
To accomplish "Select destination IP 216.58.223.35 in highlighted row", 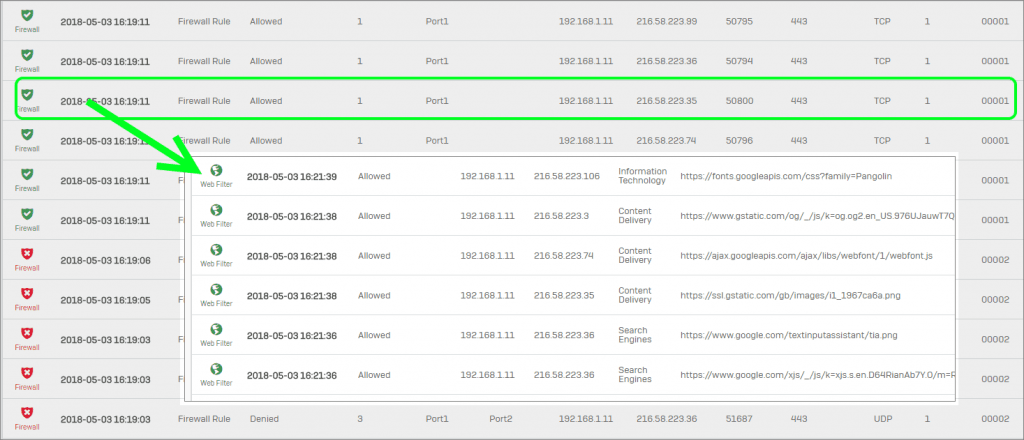I will pyautogui.click(x=667, y=101).
